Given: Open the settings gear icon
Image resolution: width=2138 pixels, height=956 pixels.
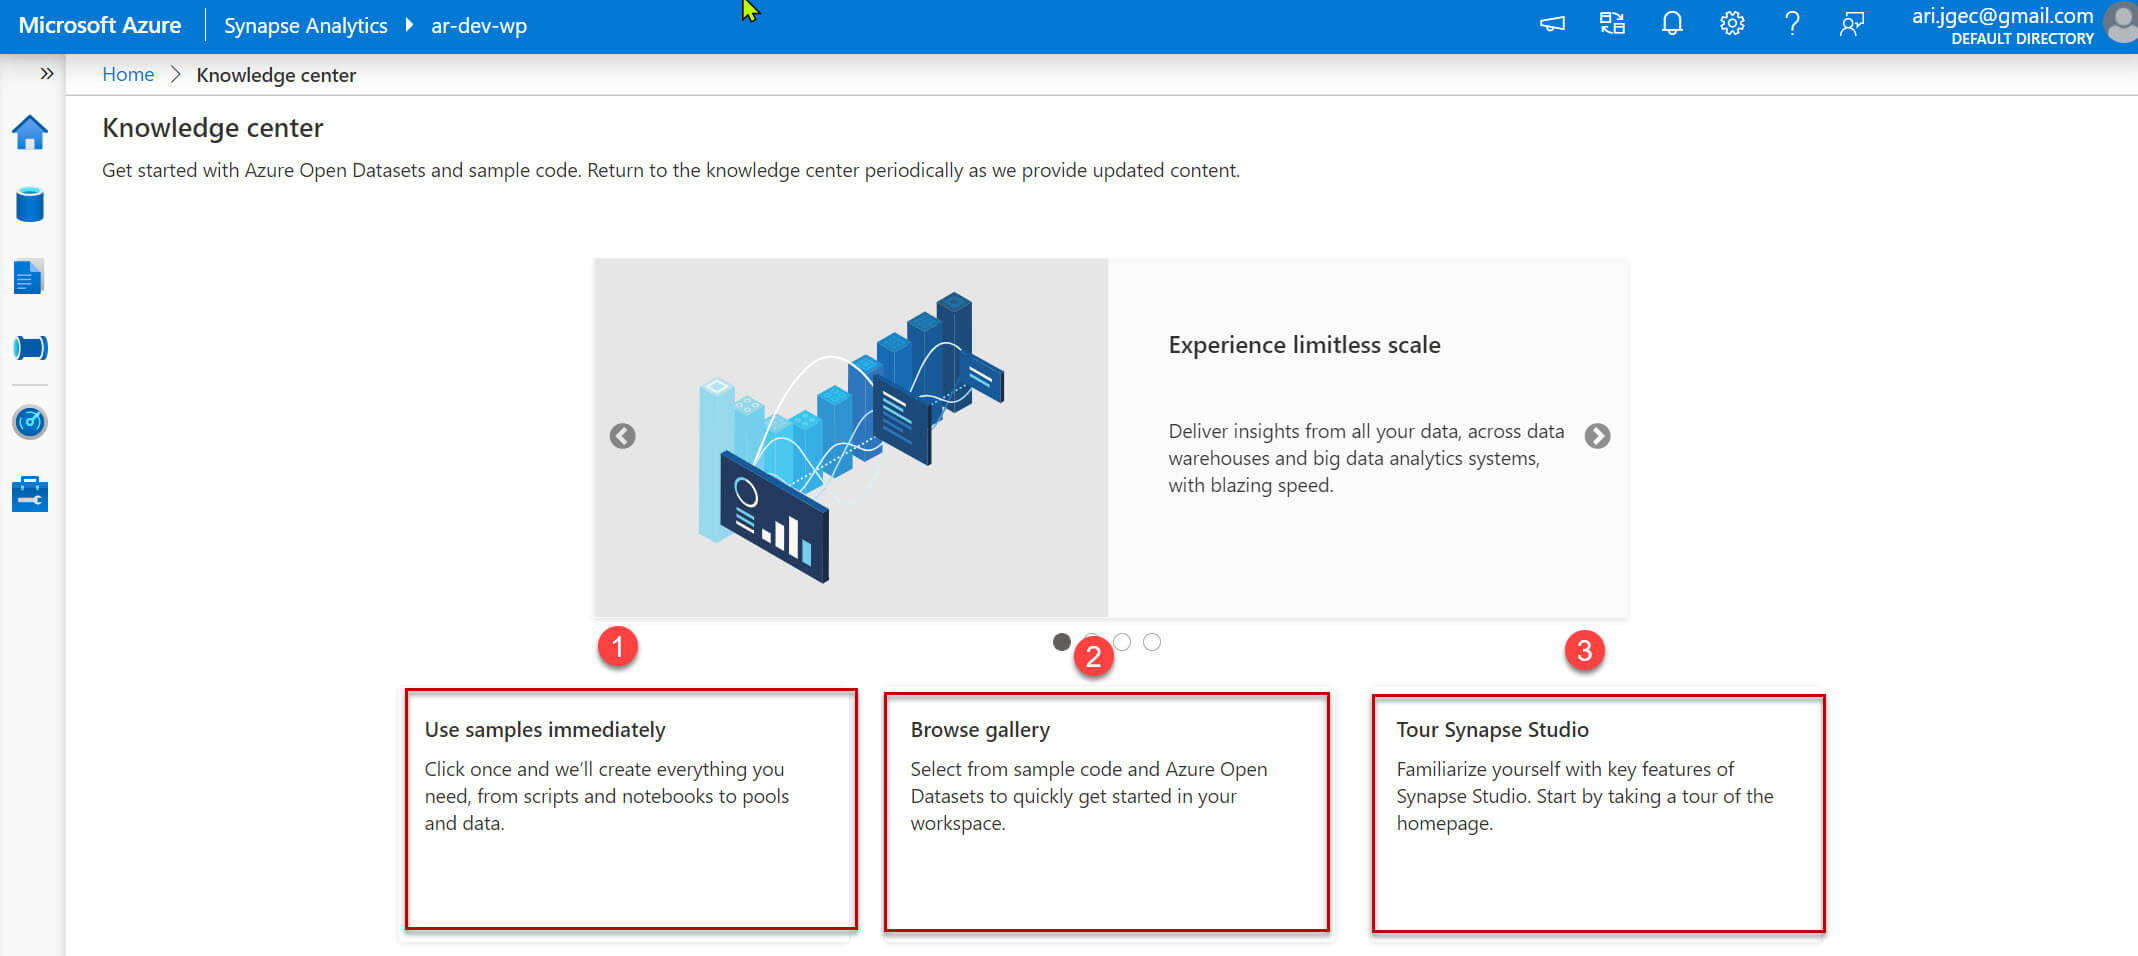Looking at the screenshot, I should (1732, 24).
